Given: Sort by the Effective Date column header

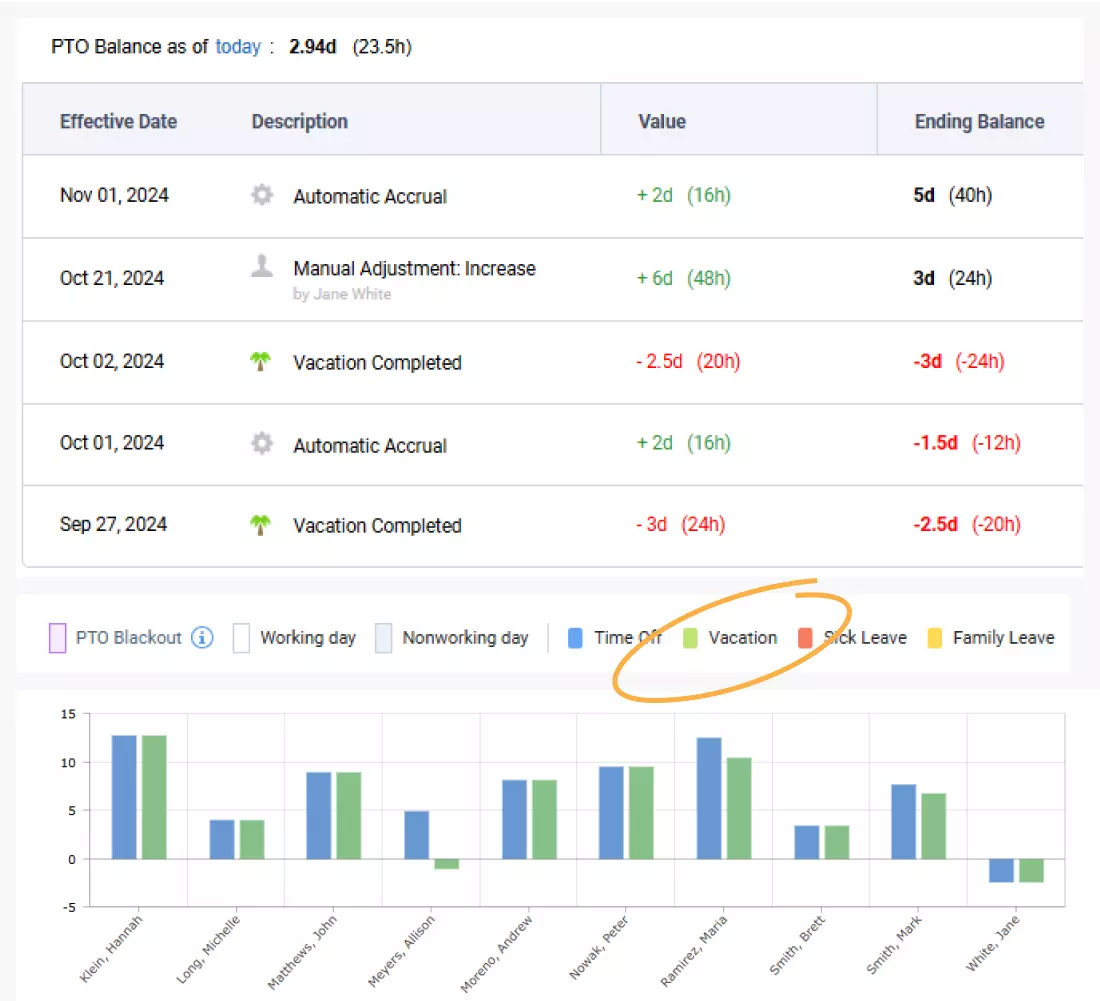Looking at the screenshot, I should click(118, 122).
